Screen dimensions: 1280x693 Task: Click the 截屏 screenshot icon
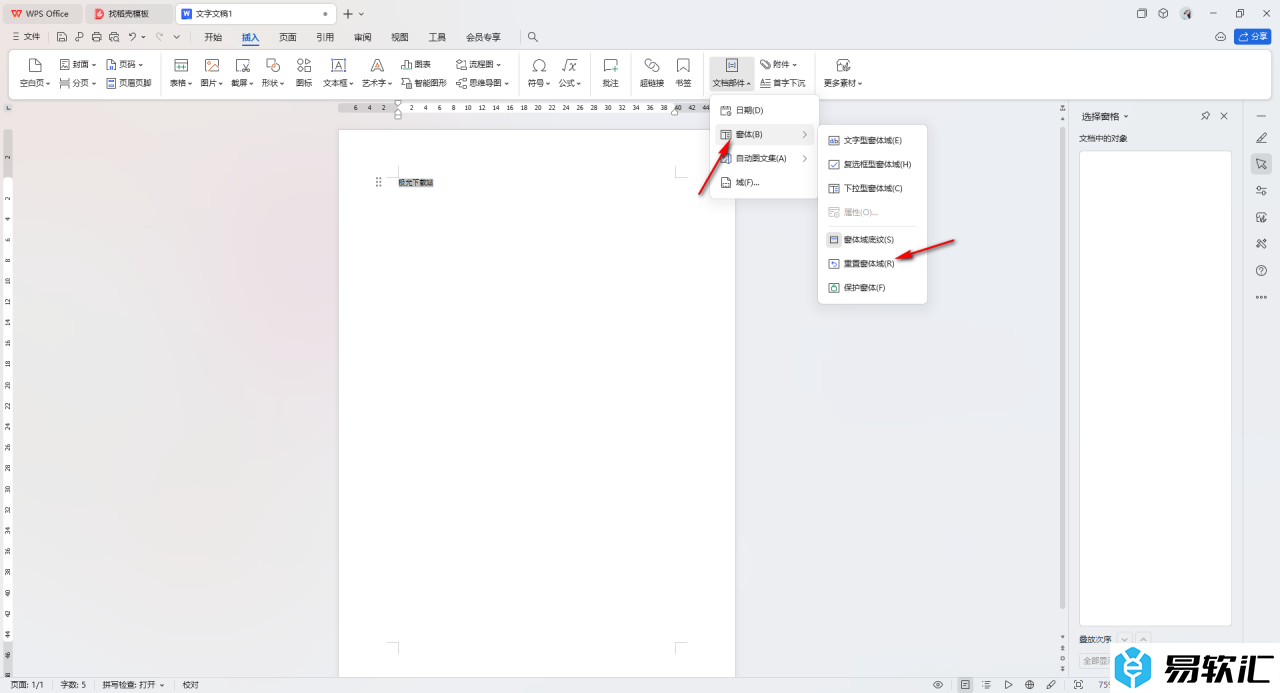click(242, 65)
